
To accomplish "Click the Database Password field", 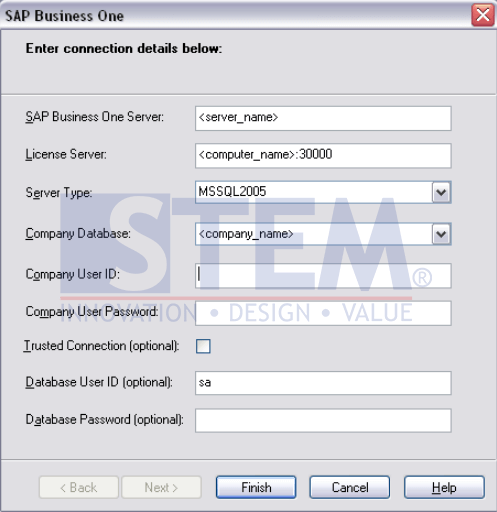I will [x=323, y=420].
